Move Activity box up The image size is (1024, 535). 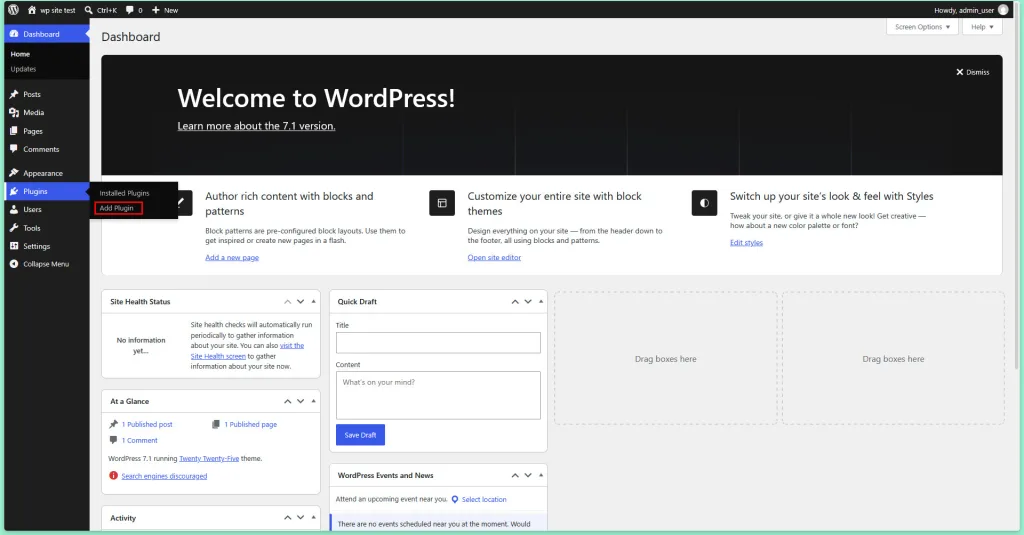coord(287,517)
